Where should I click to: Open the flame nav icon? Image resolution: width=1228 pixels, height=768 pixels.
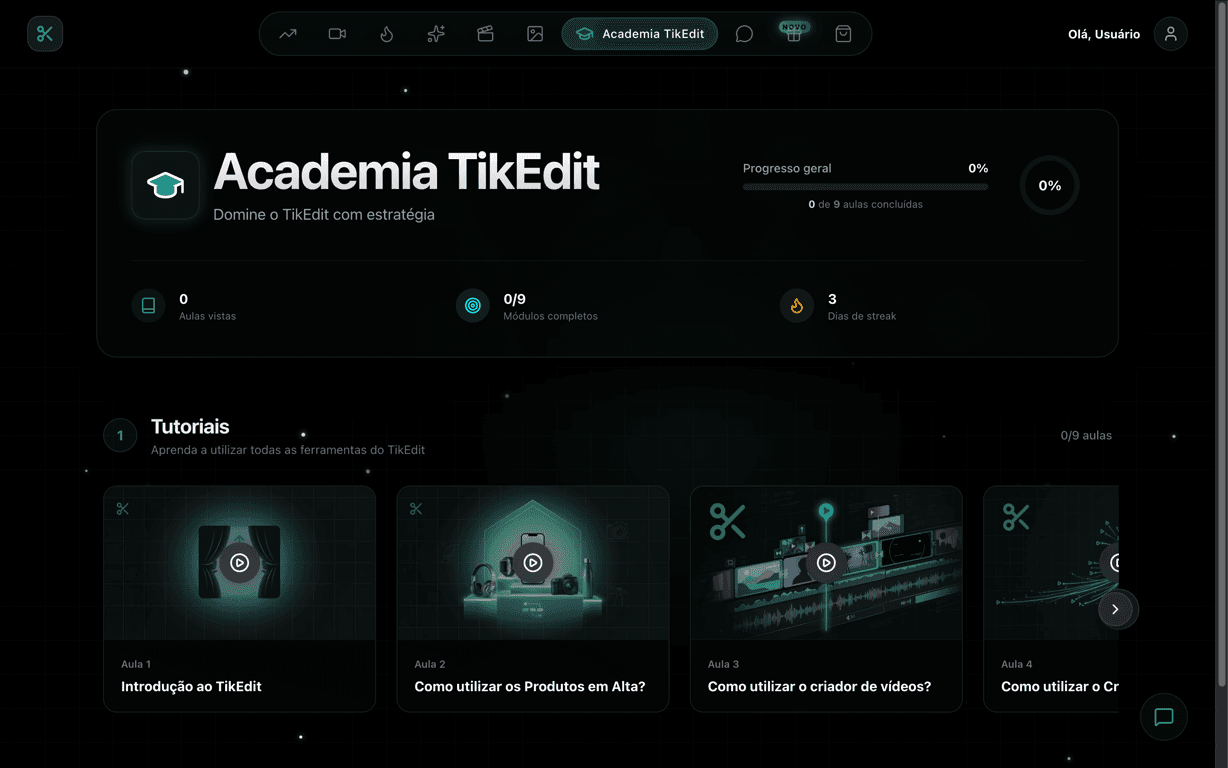click(387, 34)
